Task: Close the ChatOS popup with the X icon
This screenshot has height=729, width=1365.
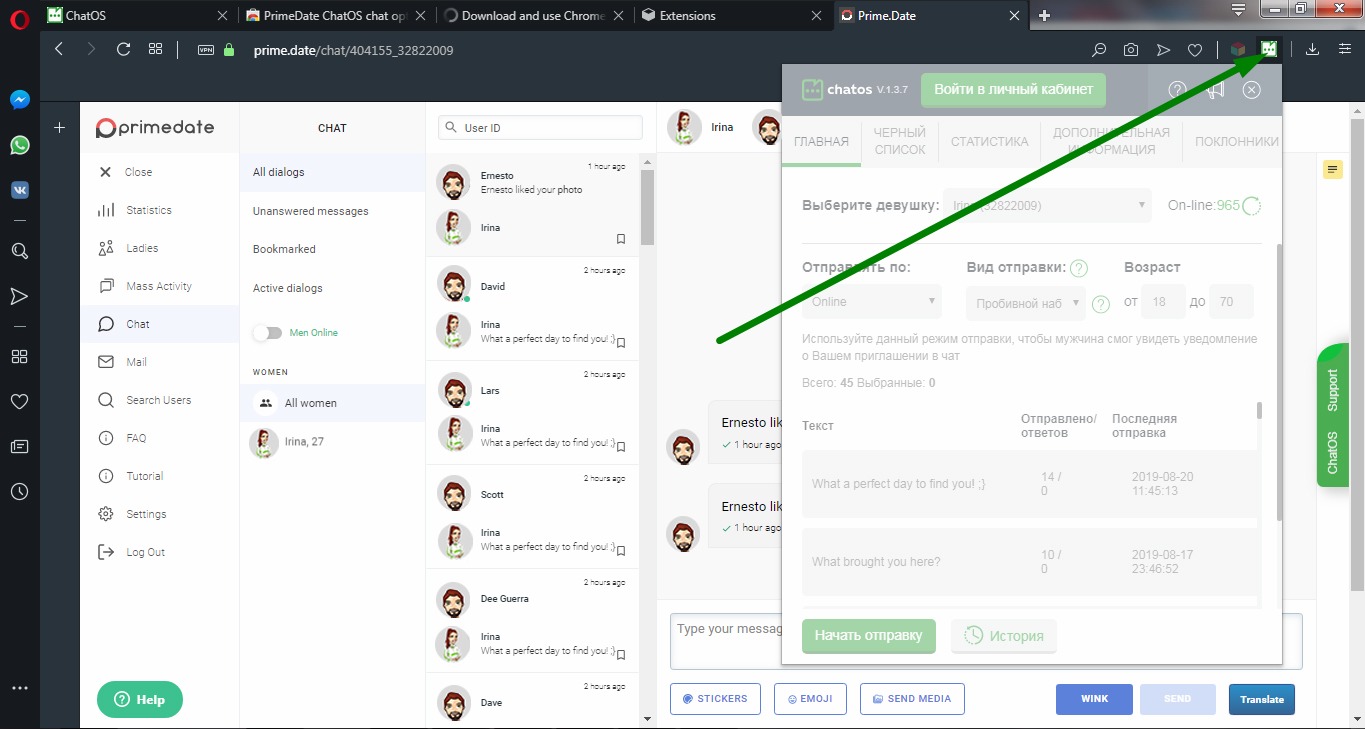Action: 1251,90
